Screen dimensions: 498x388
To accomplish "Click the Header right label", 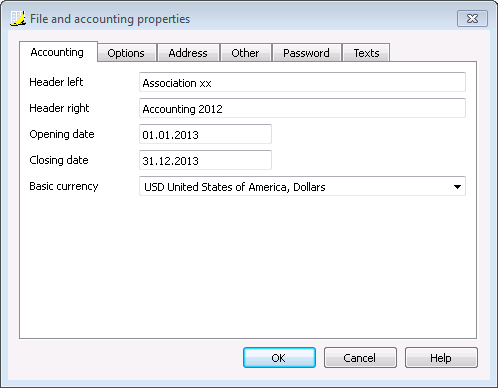I will (59, 108).
